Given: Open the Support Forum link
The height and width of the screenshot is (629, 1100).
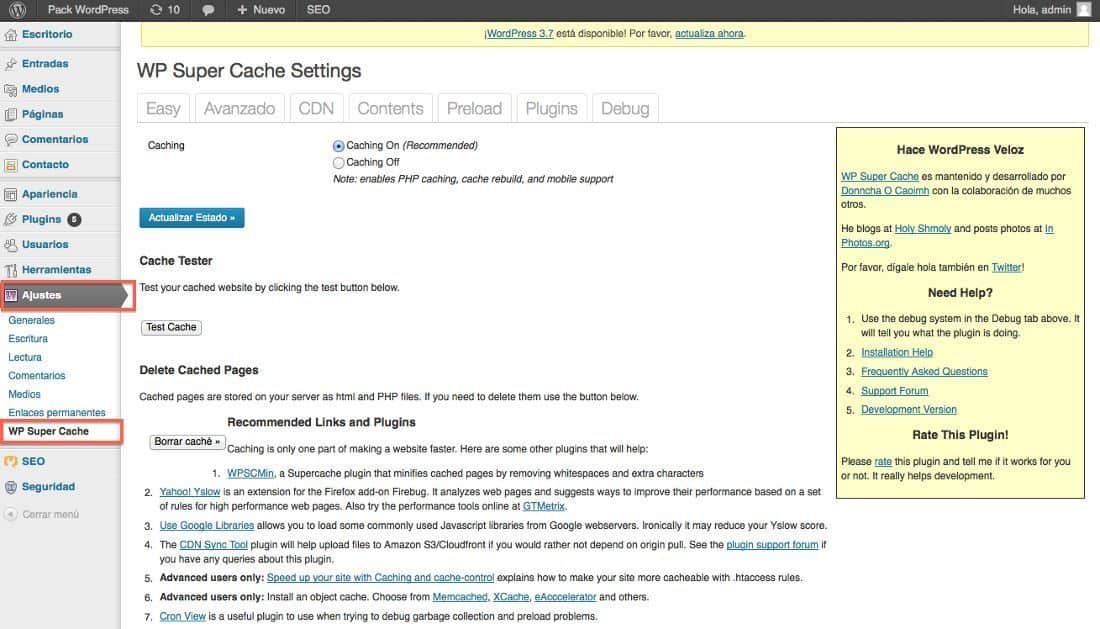Looking at the screenshot, I should (x=894, y=391).
